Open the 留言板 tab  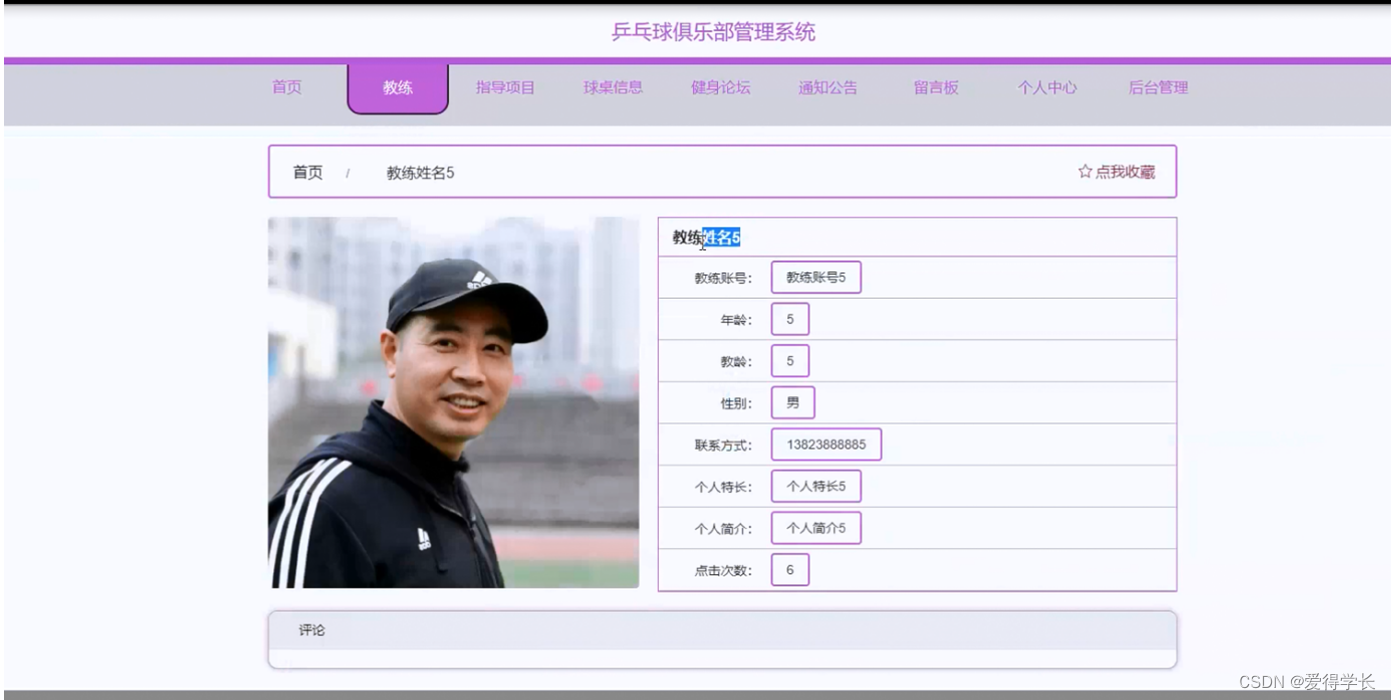point(936,88)
